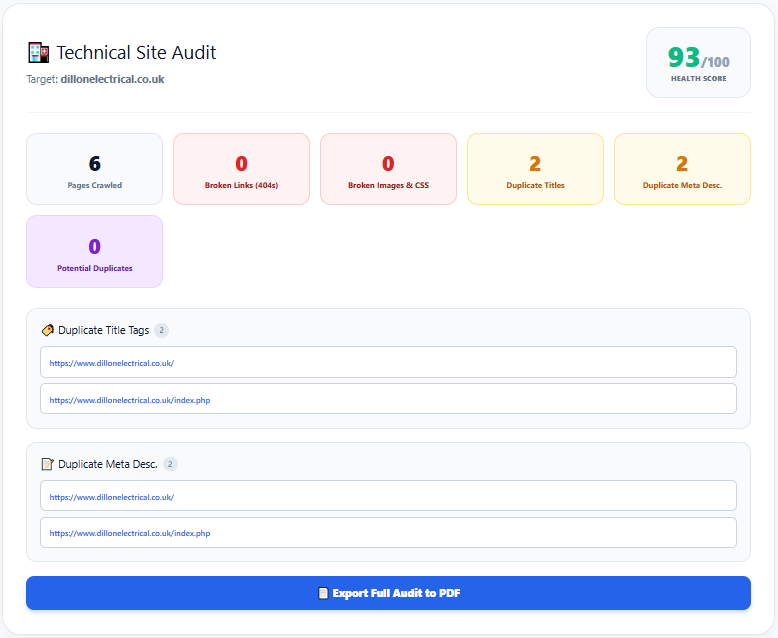
Task: Click the 93/100 Health Score box
Action: pos(698,63)
